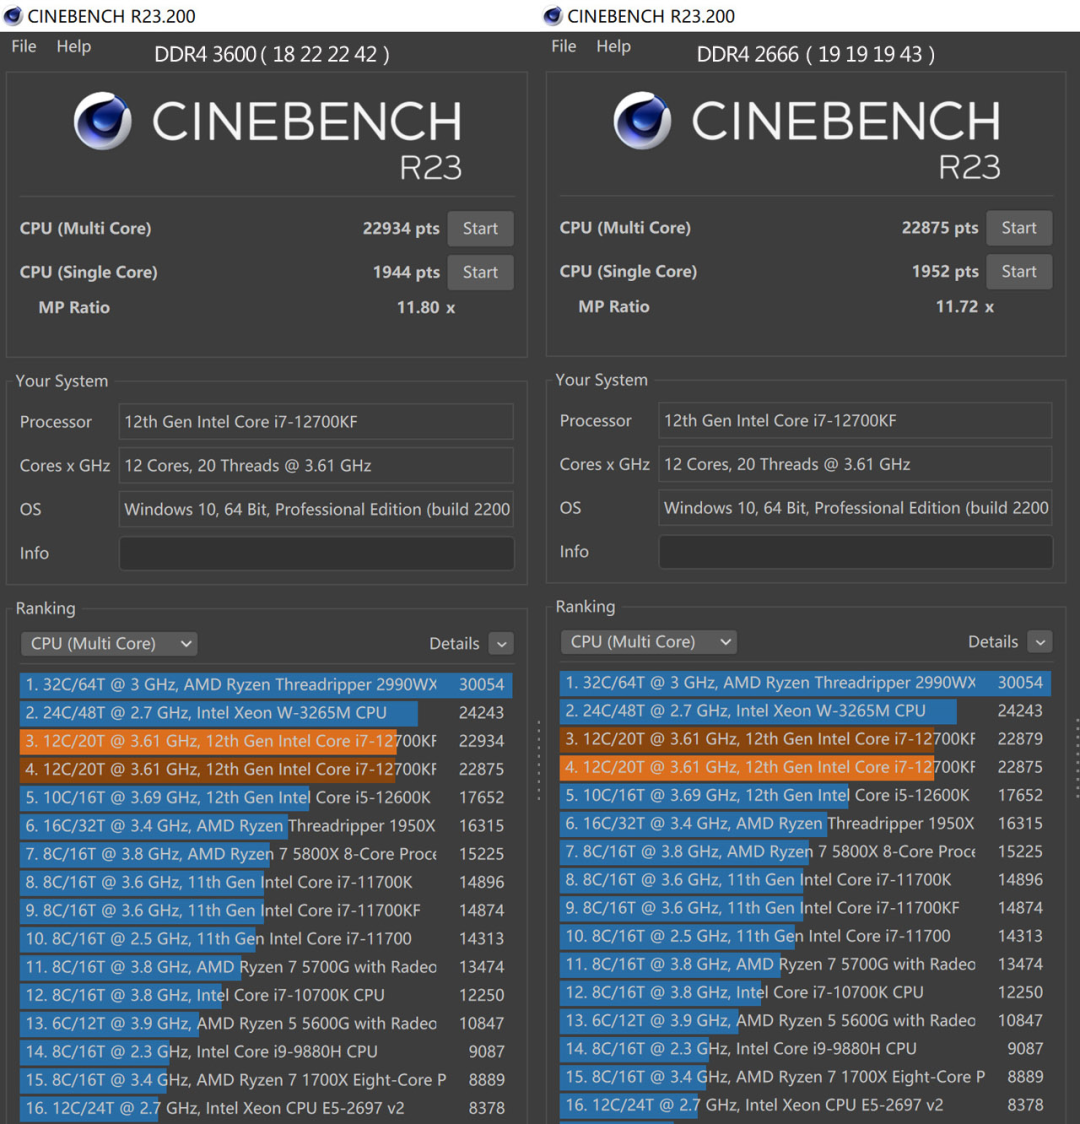Select Ryzen 7 1700X row in left window
Viewport: 1080px width, 1124px height.
click(x=266, y=1080)
